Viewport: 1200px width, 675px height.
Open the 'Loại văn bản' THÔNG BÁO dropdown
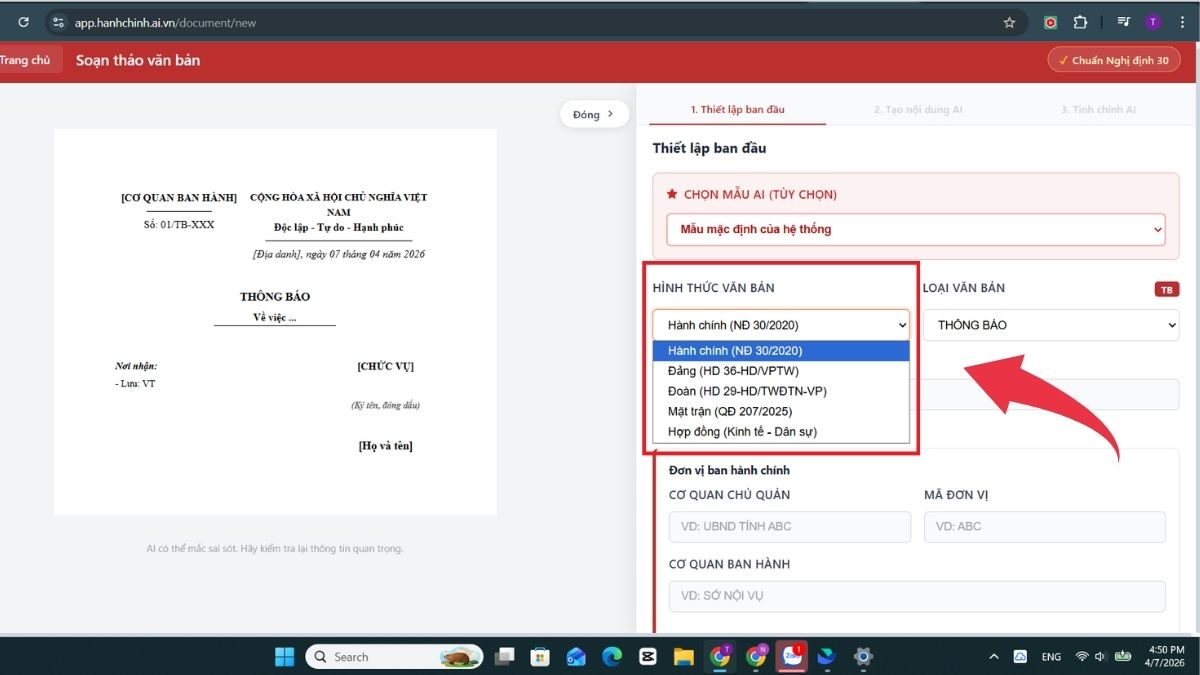tap(1050, 325)
